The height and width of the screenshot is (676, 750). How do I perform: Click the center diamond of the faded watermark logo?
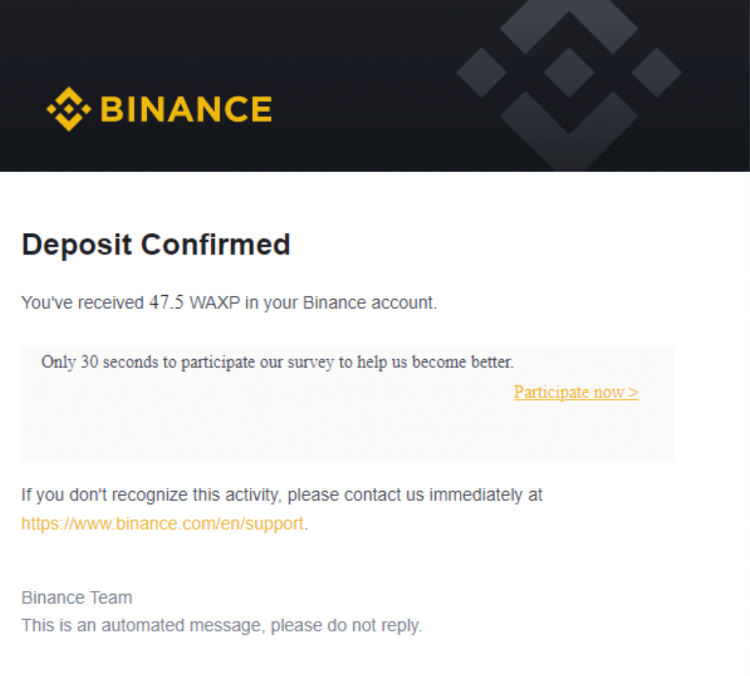point(569,72)
